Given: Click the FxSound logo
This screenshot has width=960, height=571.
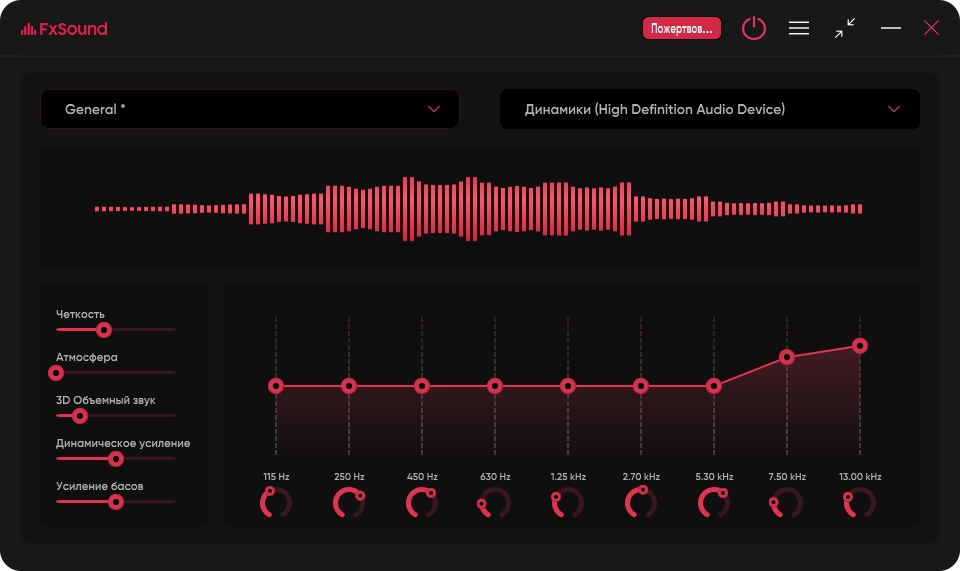Looking at the screenshot, I should [64, 29].
